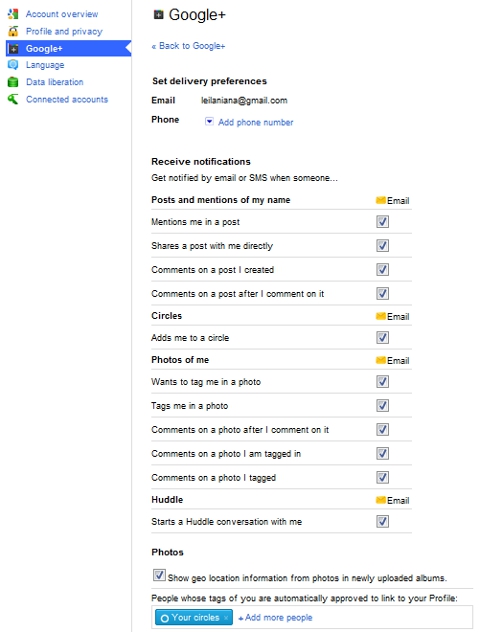Remove Your circles chip with x
The width and height of the screenshot is (480, 632).
click(226, 617)
